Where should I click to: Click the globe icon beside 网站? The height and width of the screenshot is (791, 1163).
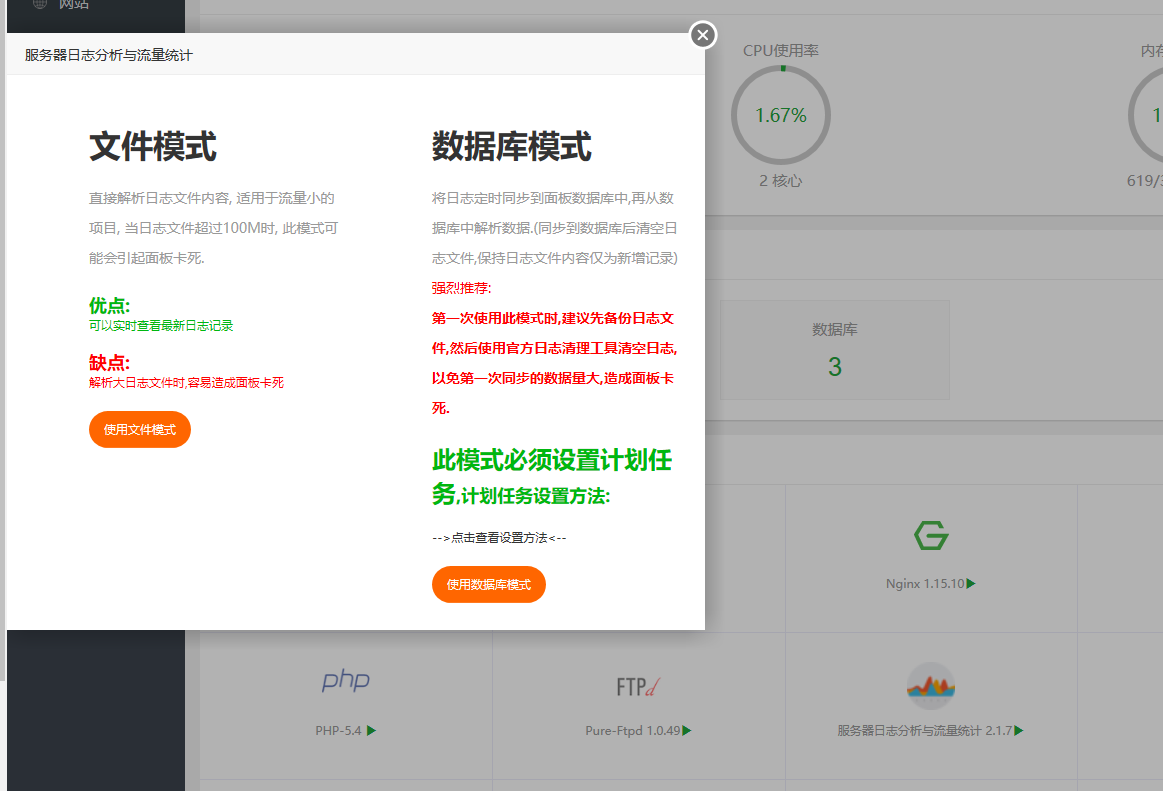40,4
